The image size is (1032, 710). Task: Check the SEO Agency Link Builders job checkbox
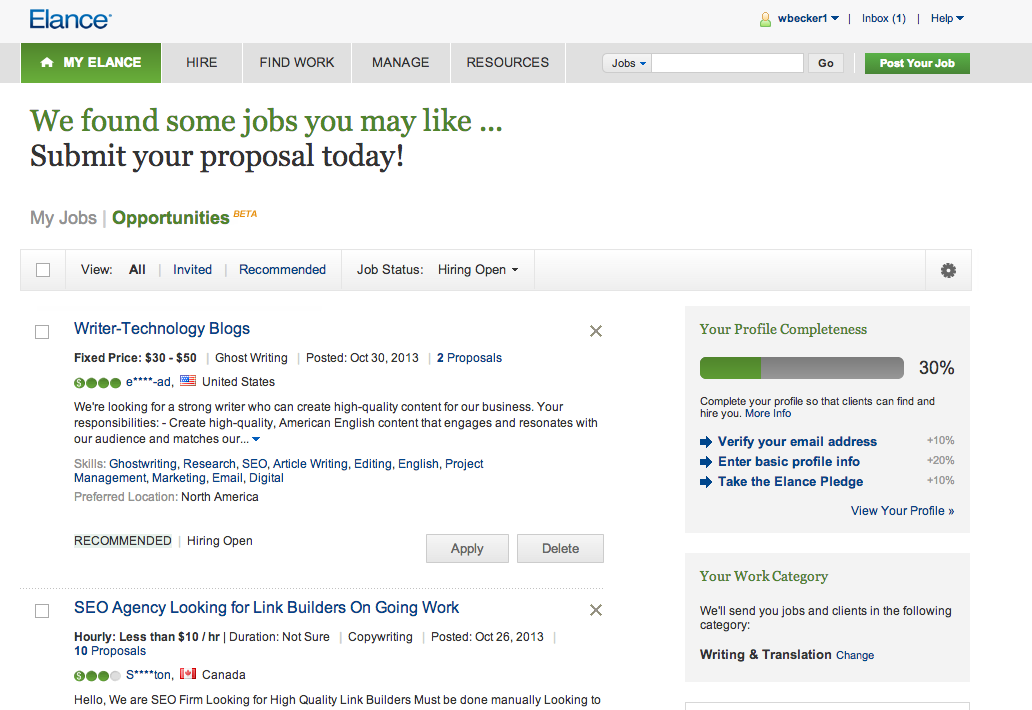click(41, 611)
